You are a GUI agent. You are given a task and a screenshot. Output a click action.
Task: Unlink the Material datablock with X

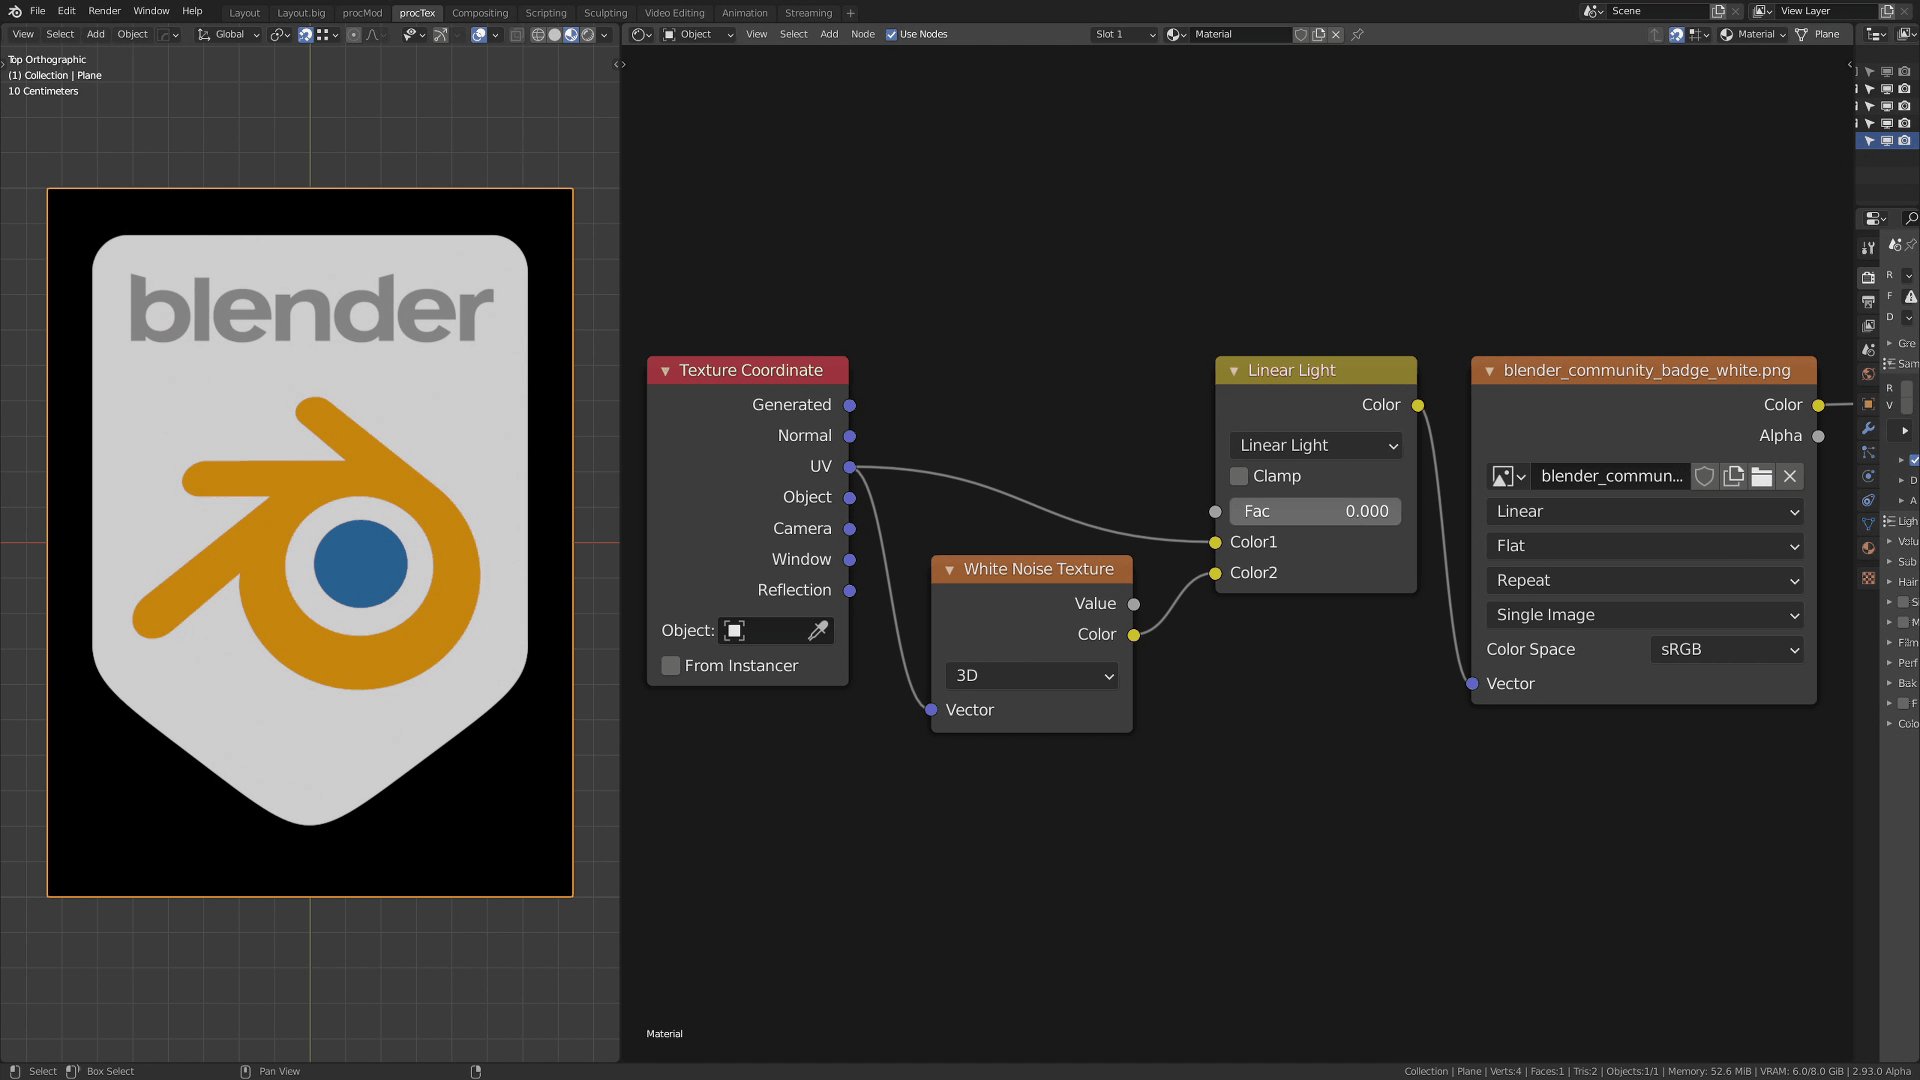pos(1335,34)
